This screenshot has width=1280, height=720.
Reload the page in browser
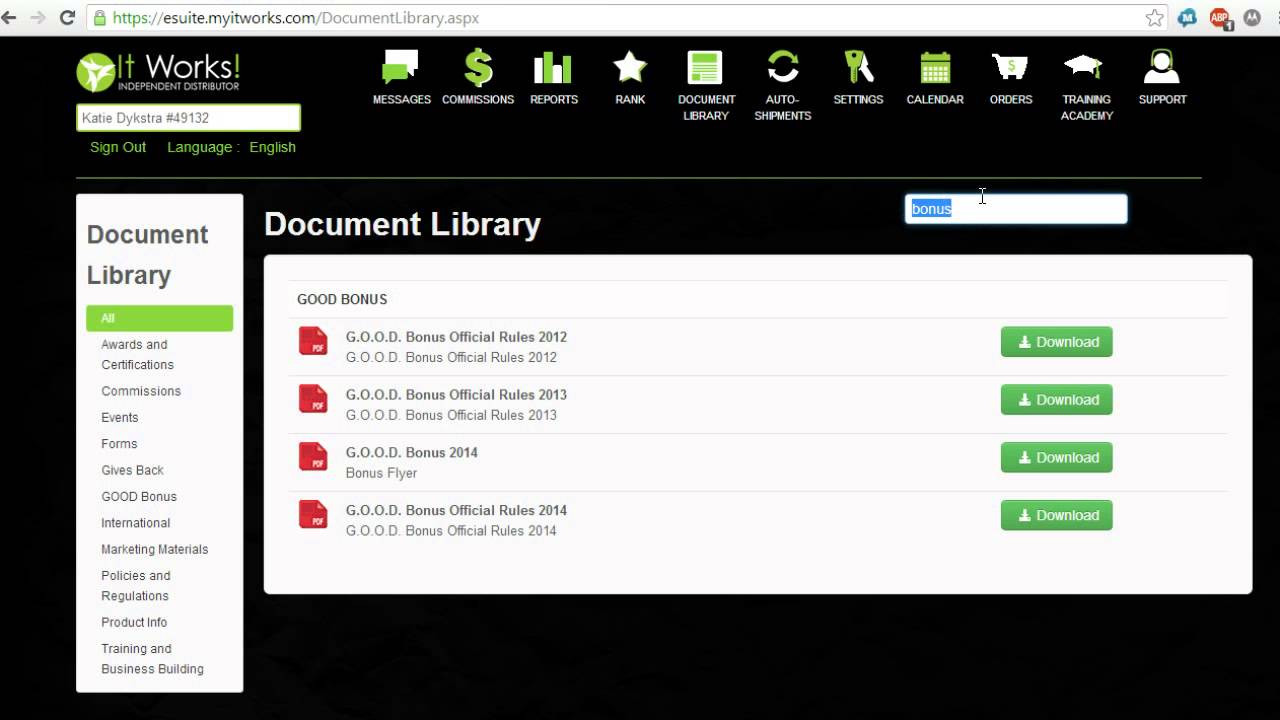[x=68, y=18]
